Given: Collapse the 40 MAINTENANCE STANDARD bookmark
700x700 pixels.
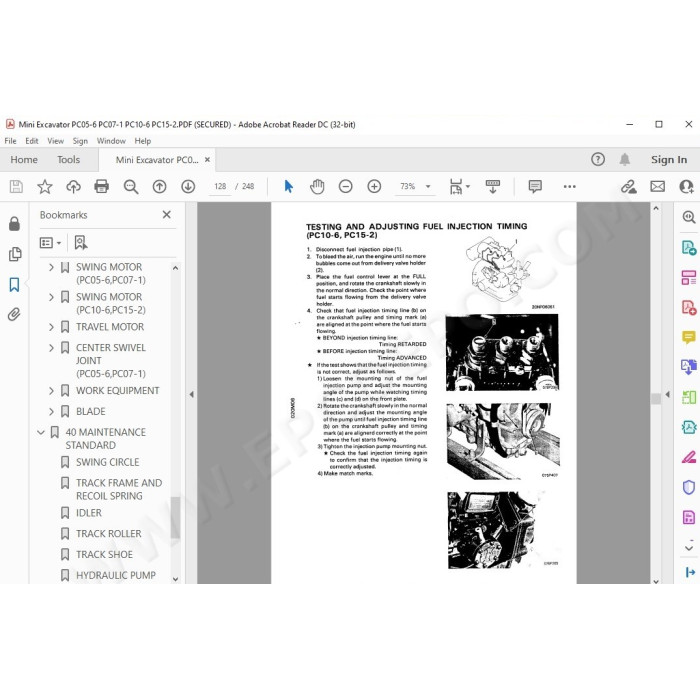Looking at the screenshot, I should [x=41, y=433].
